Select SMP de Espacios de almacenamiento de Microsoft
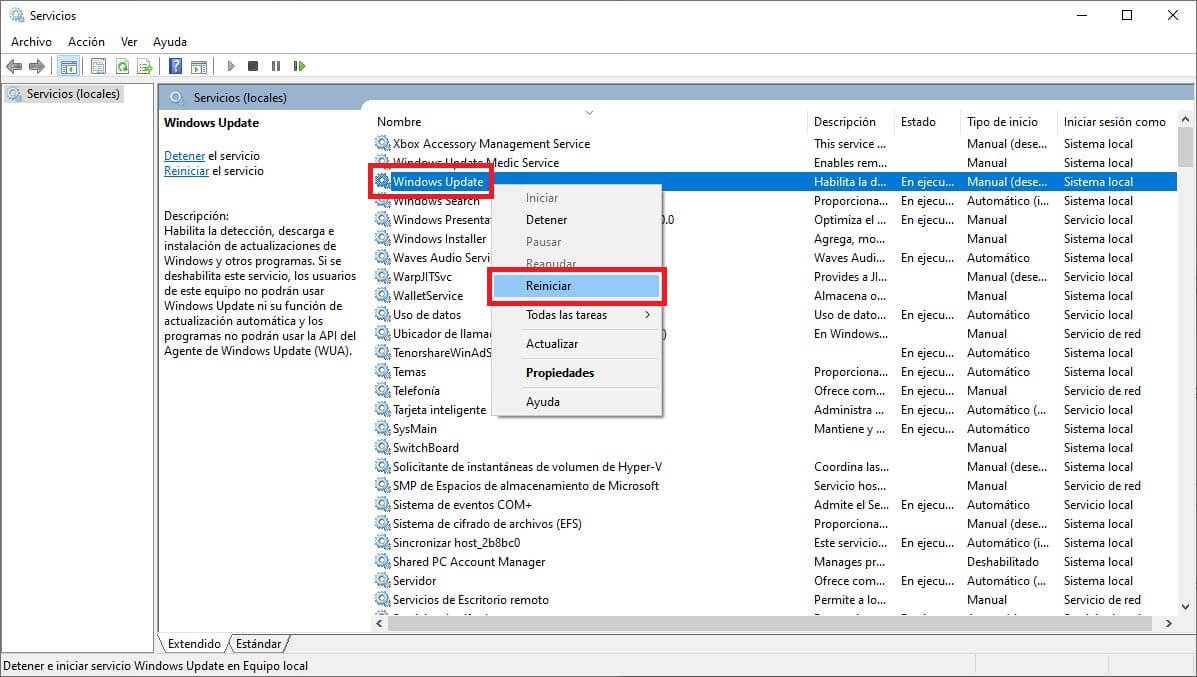 526,486
